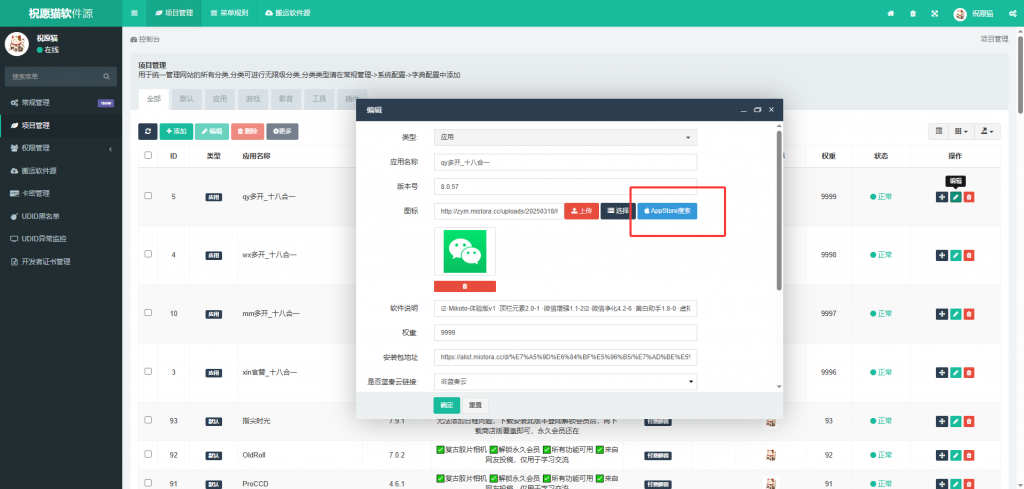The height and width of the screenshot is (489, 1024).
Task: Click the pencil edit icon in row ID 4
Action: coord(955,255)
